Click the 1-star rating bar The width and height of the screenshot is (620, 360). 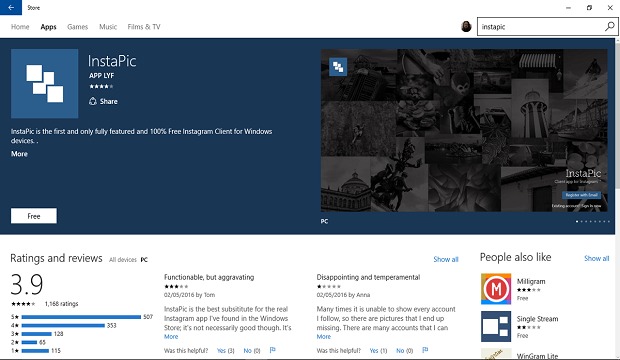tap(35, 351)
